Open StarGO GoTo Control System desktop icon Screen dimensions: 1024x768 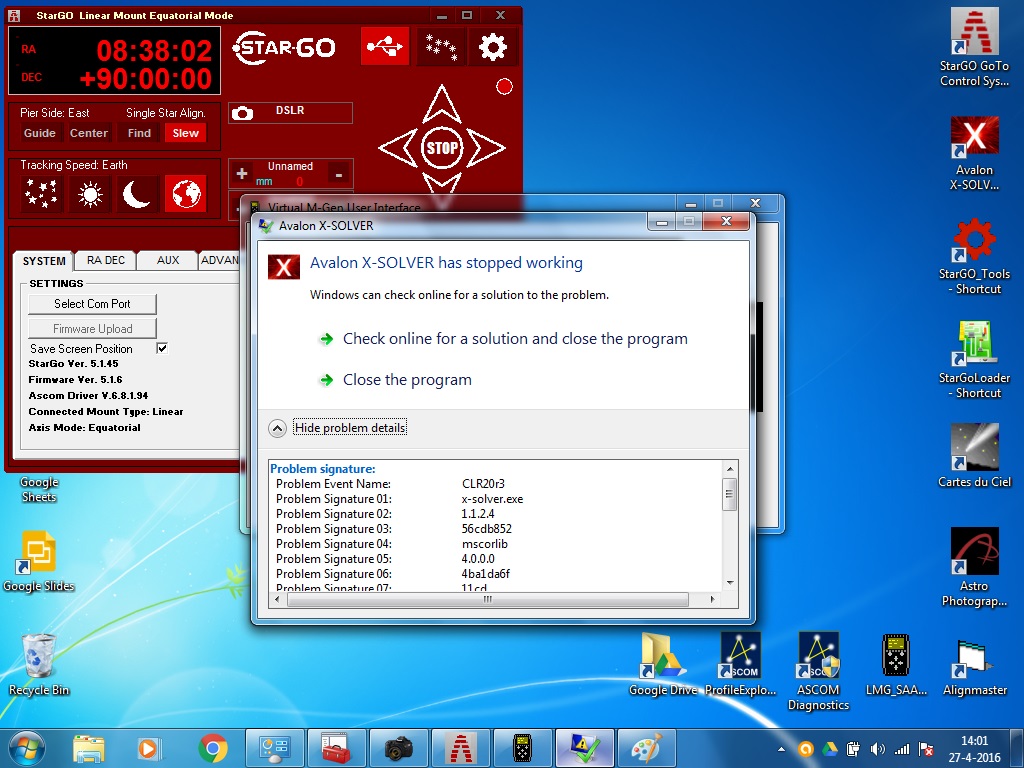(x=974, y=47)
